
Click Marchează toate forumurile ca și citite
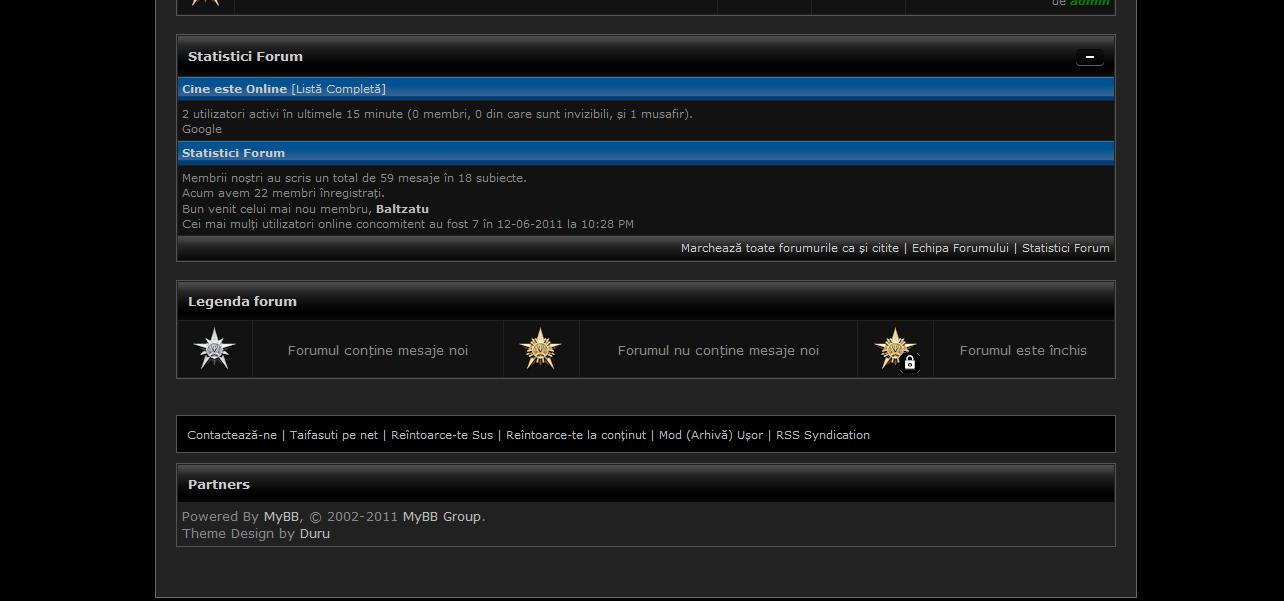pyautogui.click(x=789, y=248)
